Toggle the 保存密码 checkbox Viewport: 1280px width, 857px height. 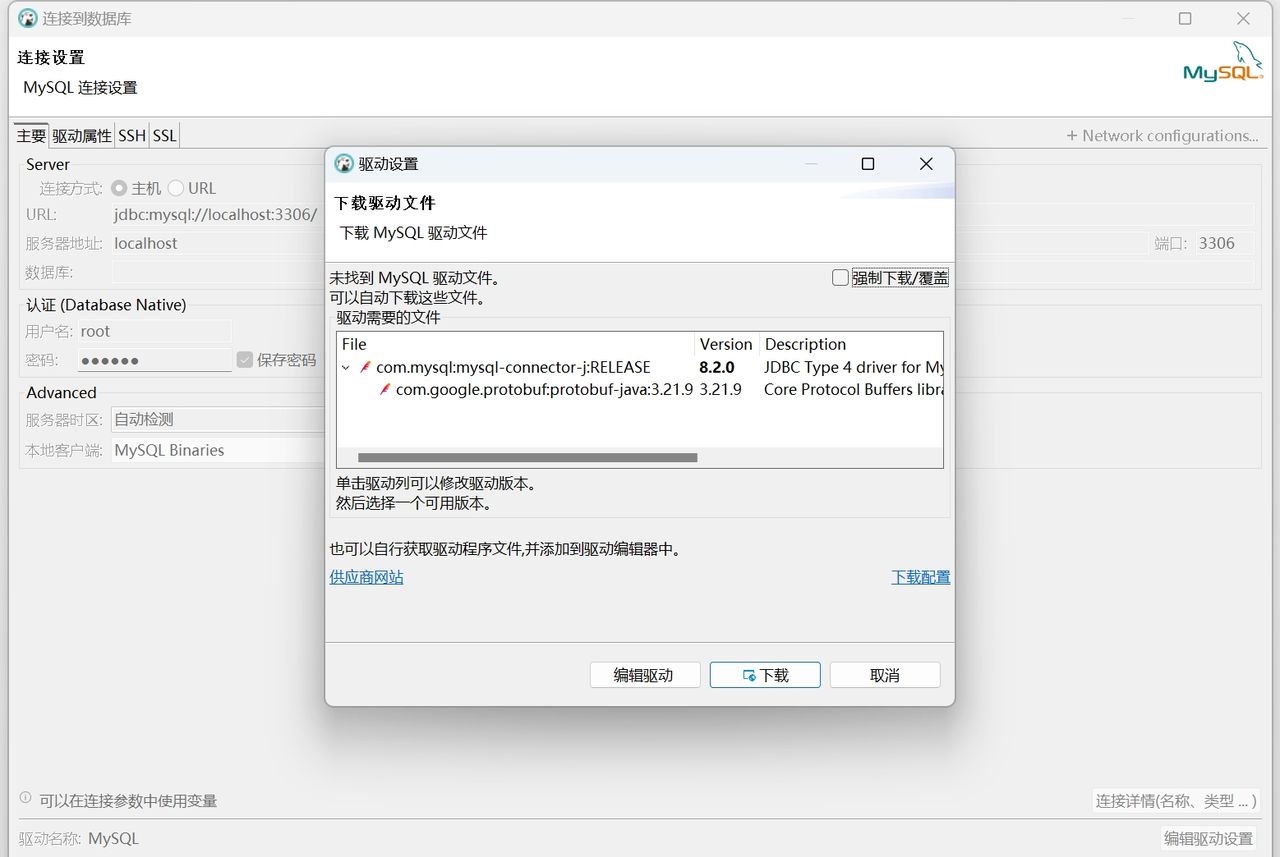[x=245, y=359]
